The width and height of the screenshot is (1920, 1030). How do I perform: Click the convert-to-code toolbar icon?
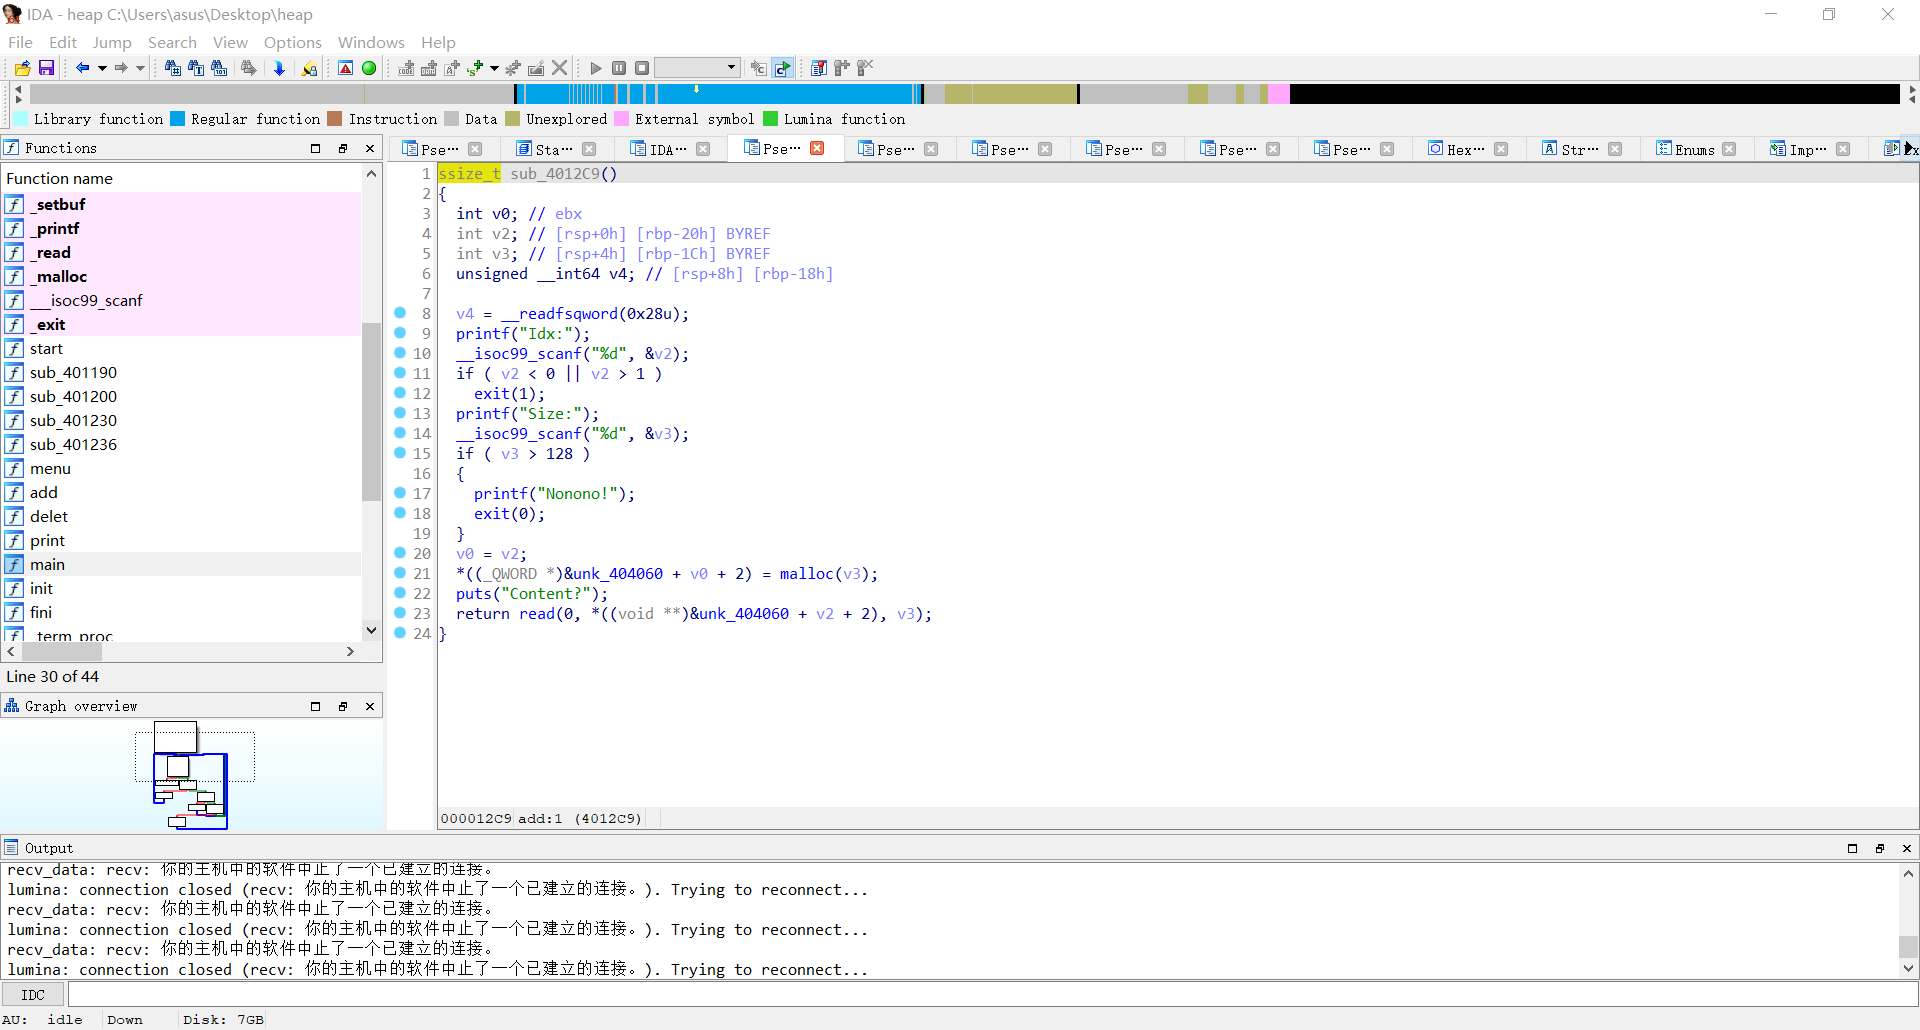(x=406, y=68)
